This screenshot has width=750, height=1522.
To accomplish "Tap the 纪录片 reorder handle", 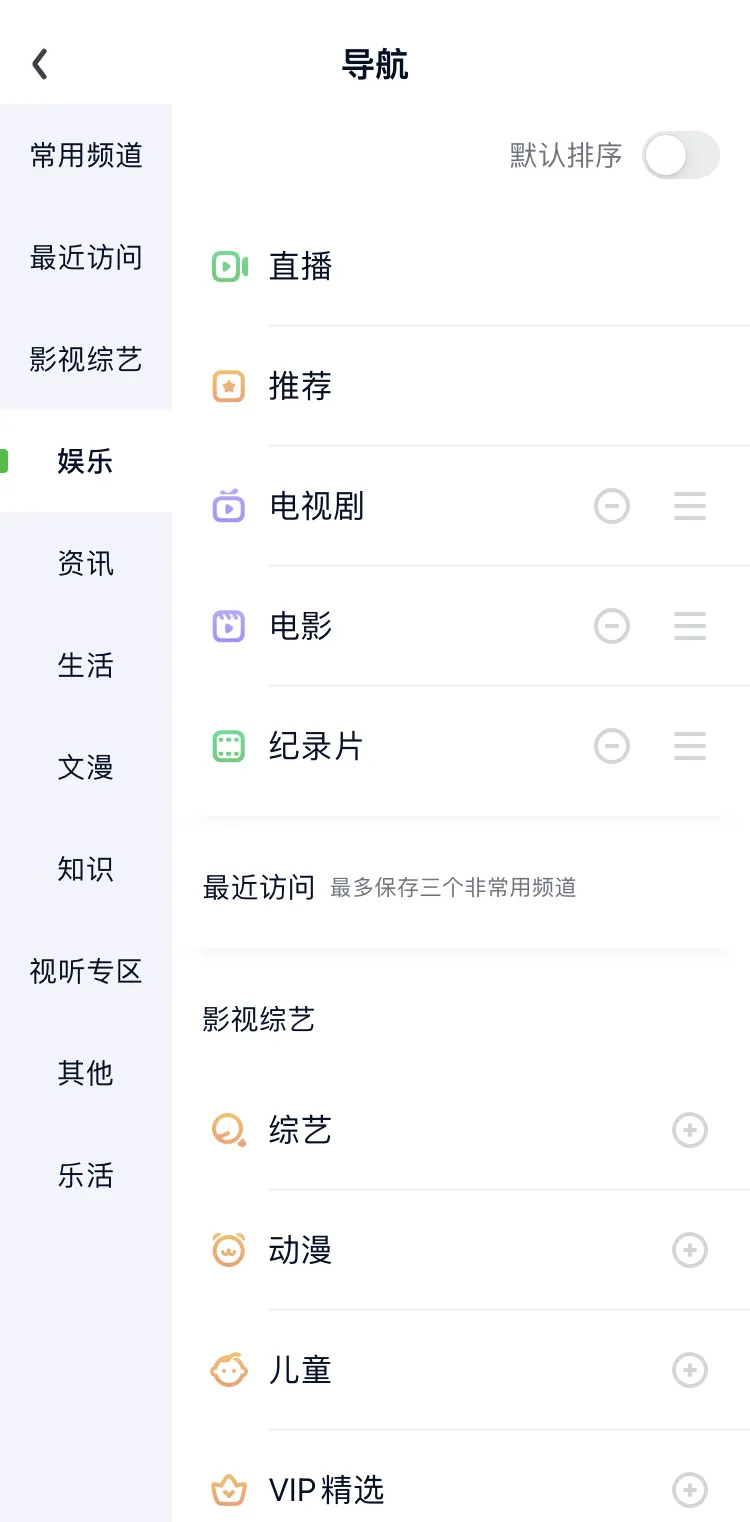I will (x=689, y=746).
